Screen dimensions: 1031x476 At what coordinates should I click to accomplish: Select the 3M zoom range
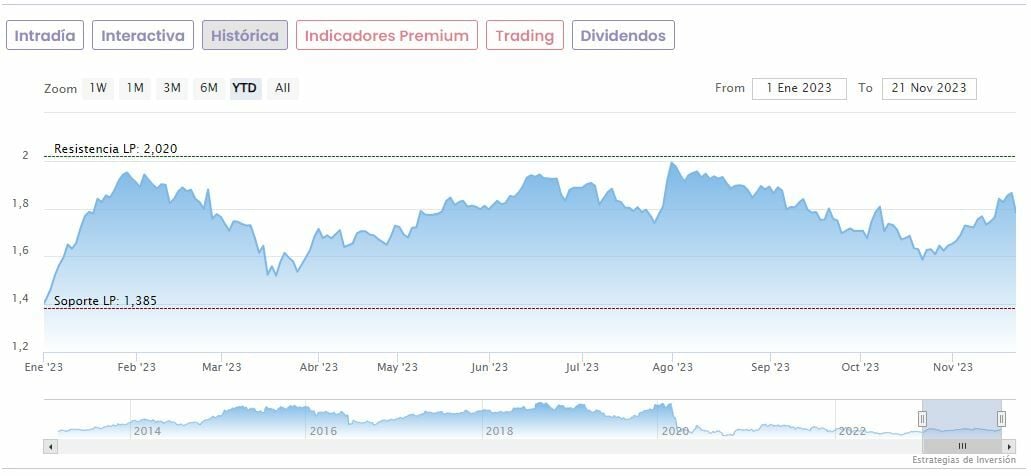(x=172, y=88)
